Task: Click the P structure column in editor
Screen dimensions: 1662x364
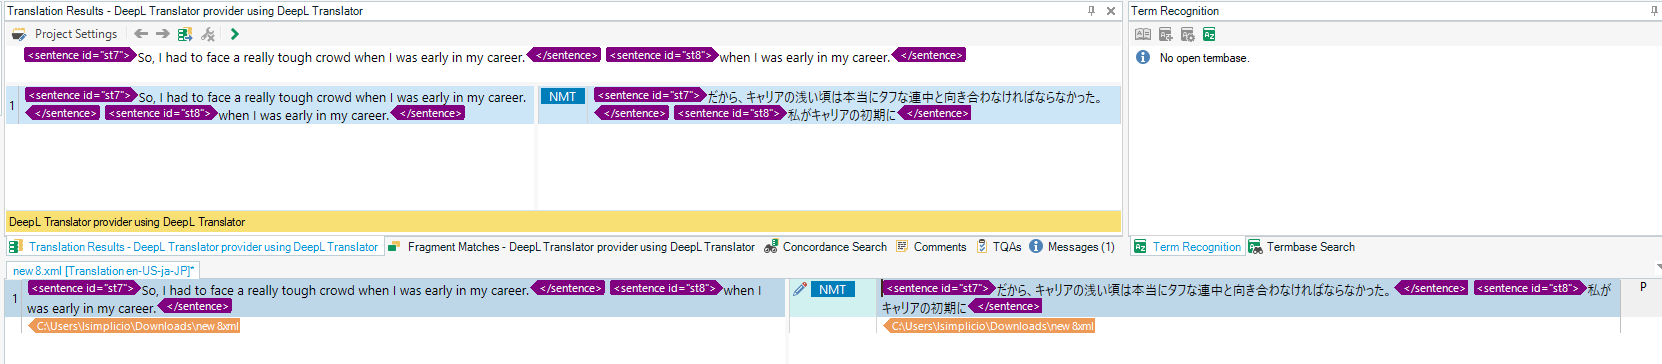Action: pos(1642,287)
